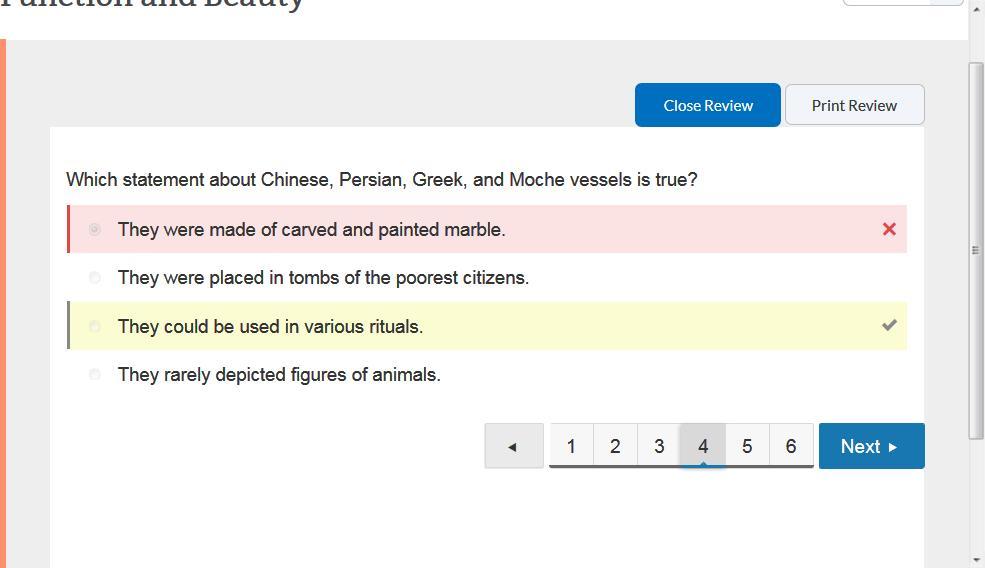The image size is (985, 568).
Task: Click the Close Review button
Action: pos(708,105)
